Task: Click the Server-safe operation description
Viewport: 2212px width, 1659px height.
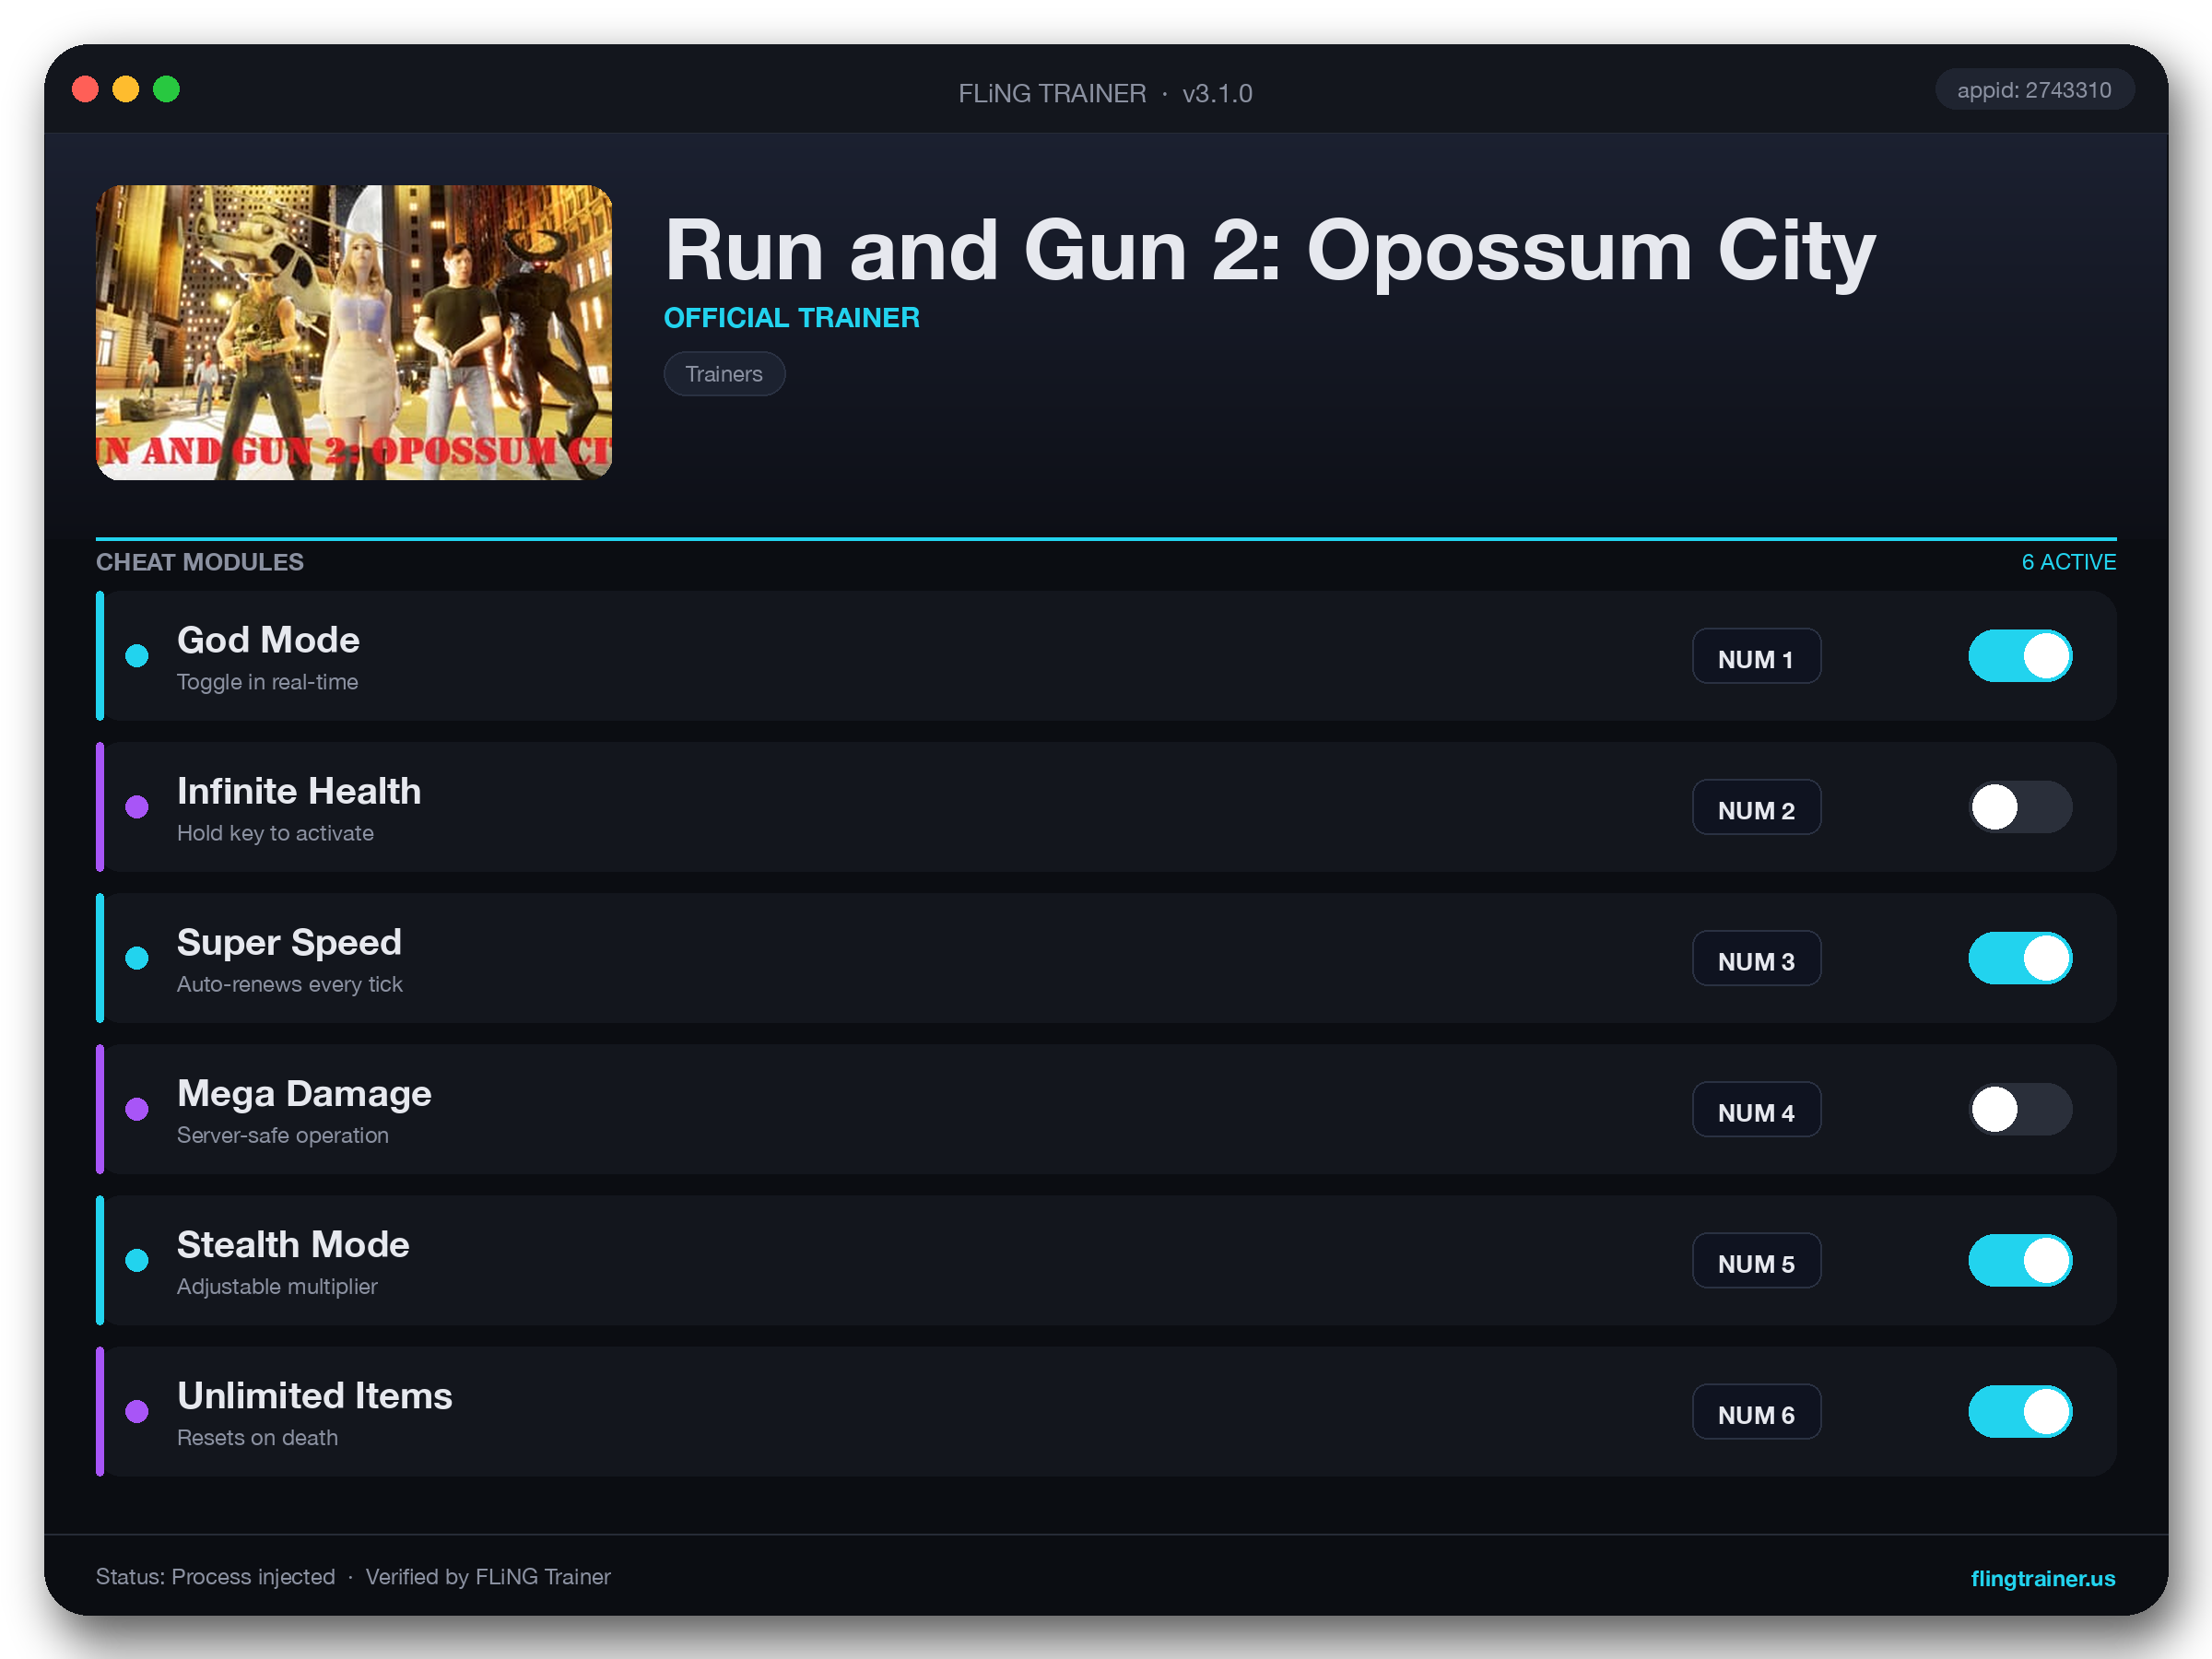Action: coord(282,1135)
